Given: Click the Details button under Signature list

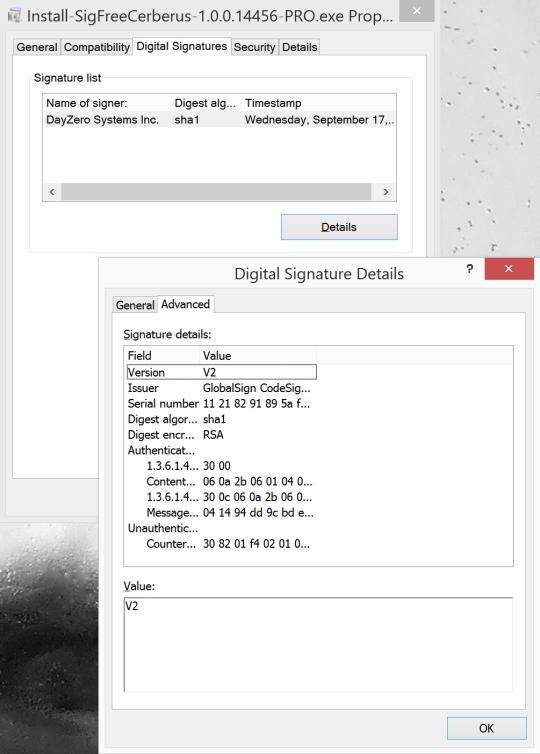Looking at the screenshot, I should coord(339,227).
